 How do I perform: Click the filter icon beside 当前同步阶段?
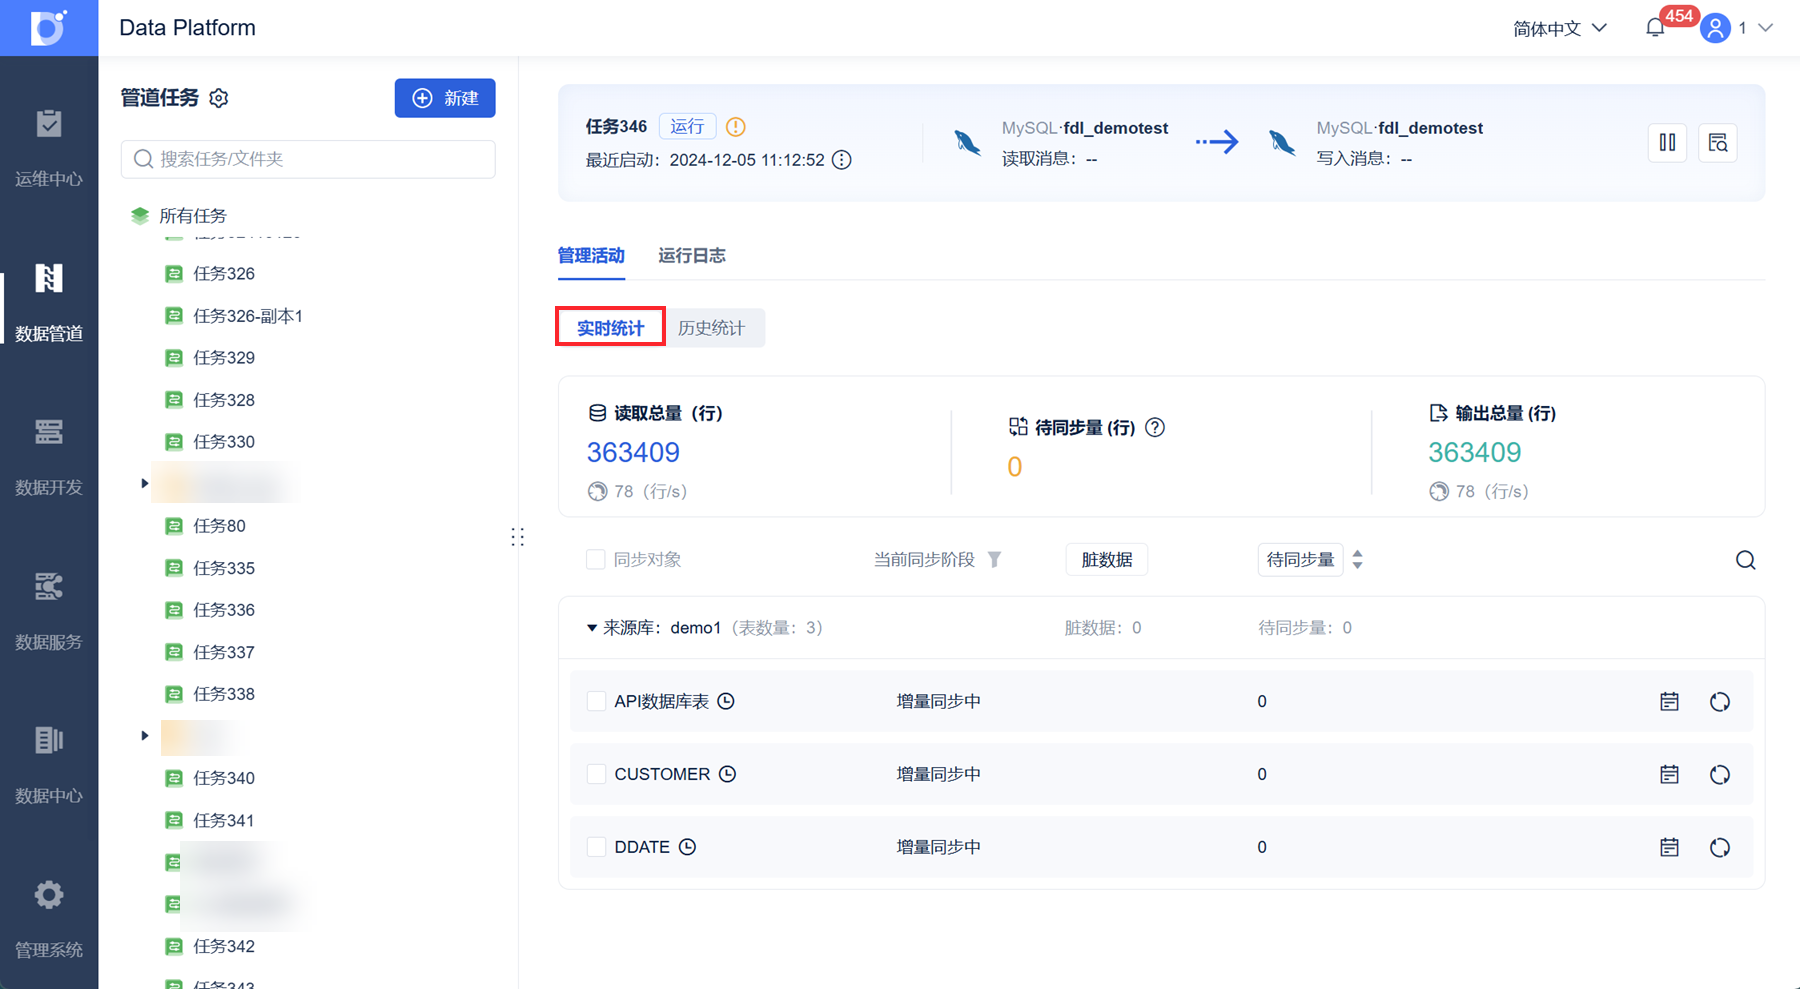point(994,560)
